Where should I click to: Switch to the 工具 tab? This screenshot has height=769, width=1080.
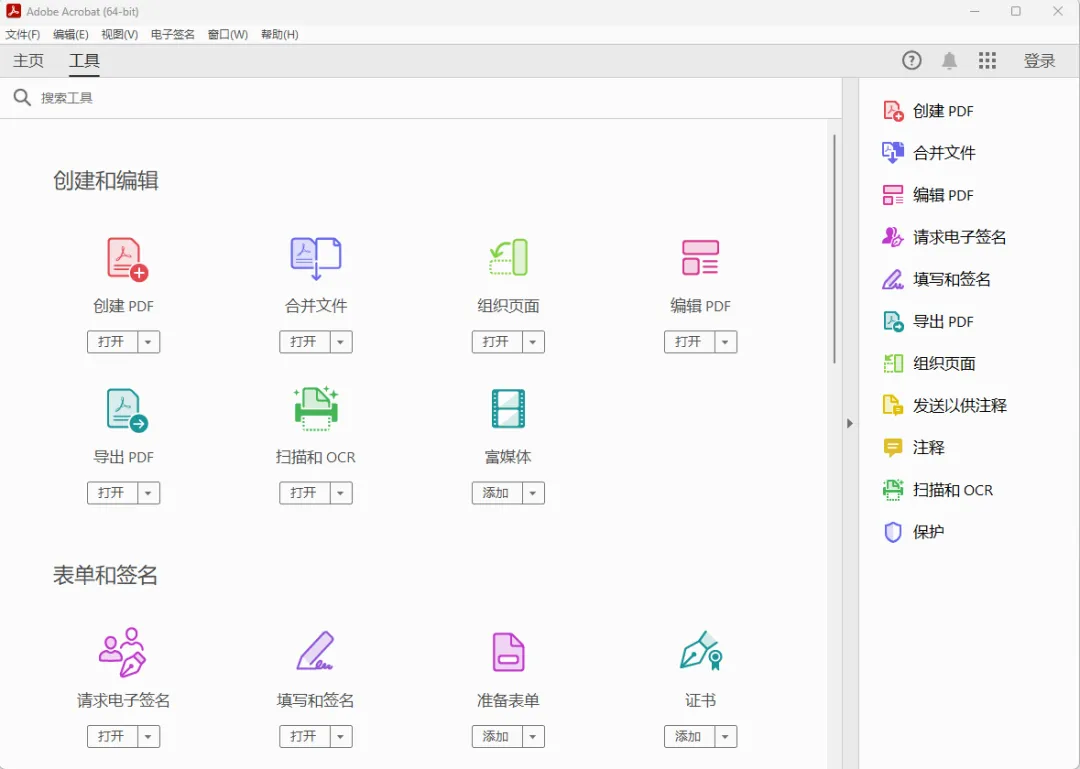tap(84, 61)
